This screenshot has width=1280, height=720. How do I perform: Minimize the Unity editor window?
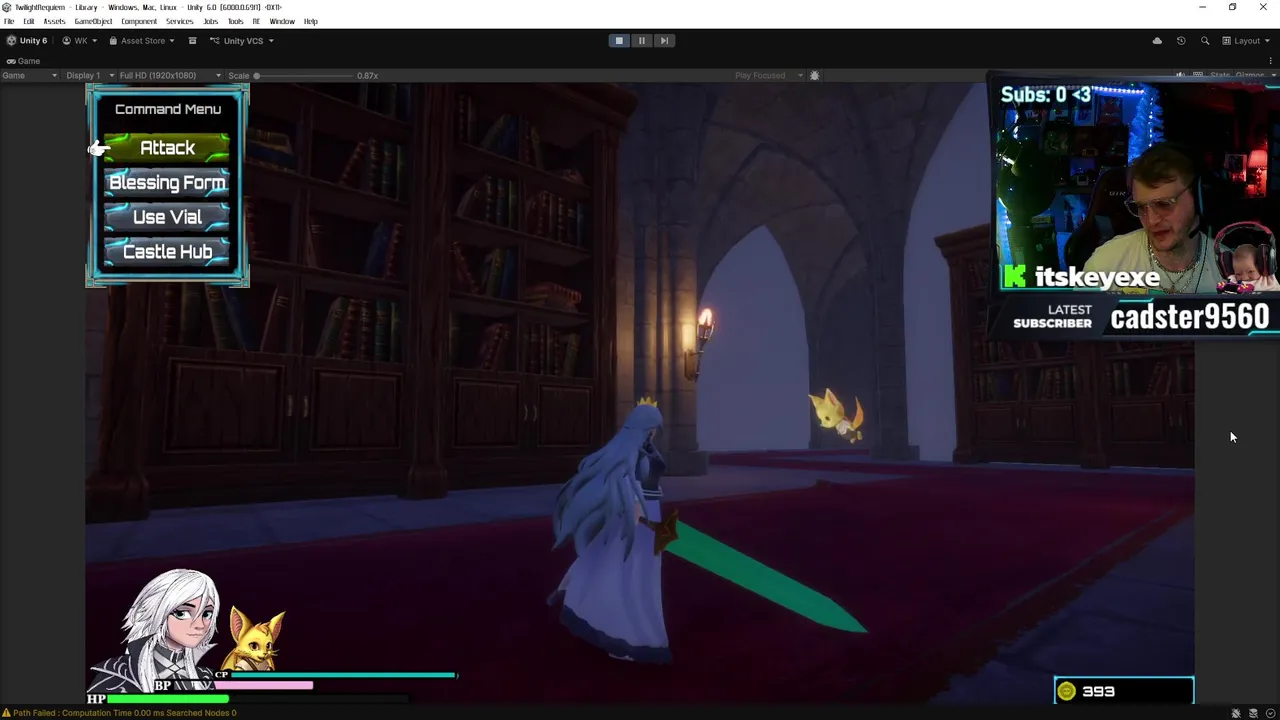coord(1203,7)
